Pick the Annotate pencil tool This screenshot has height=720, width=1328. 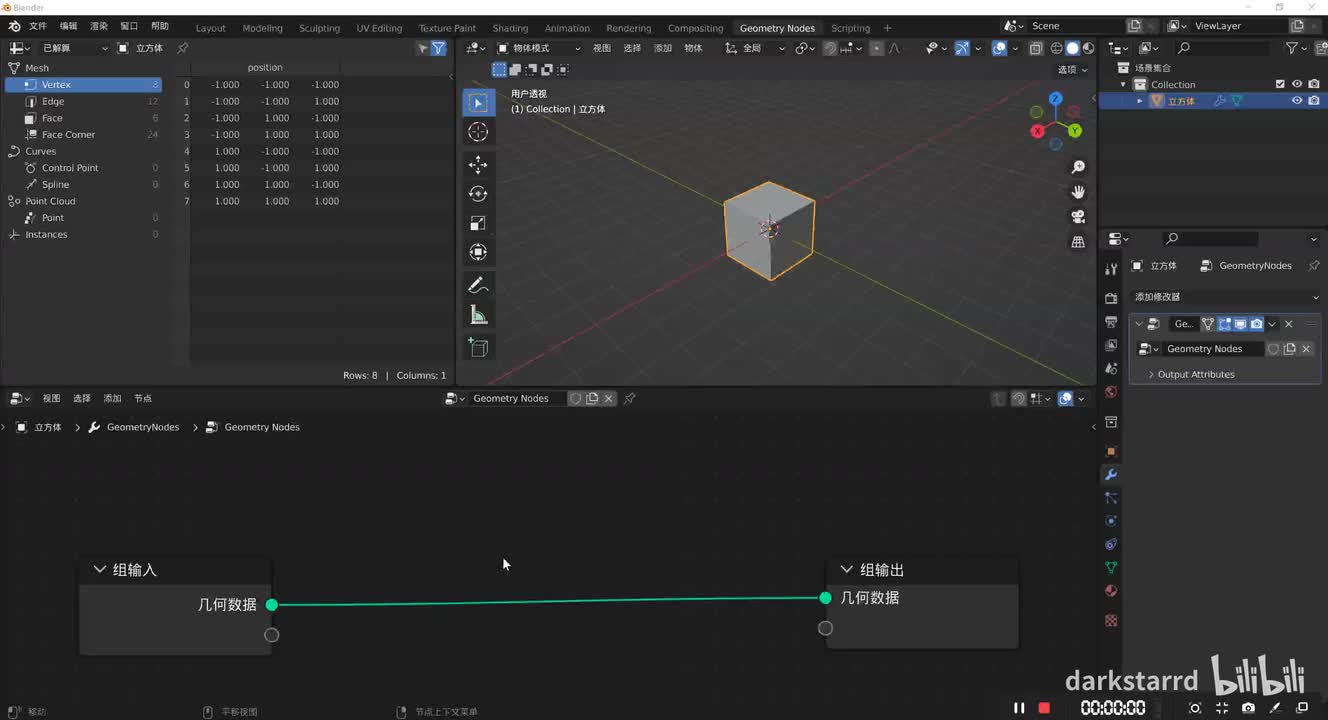point(478,285)
